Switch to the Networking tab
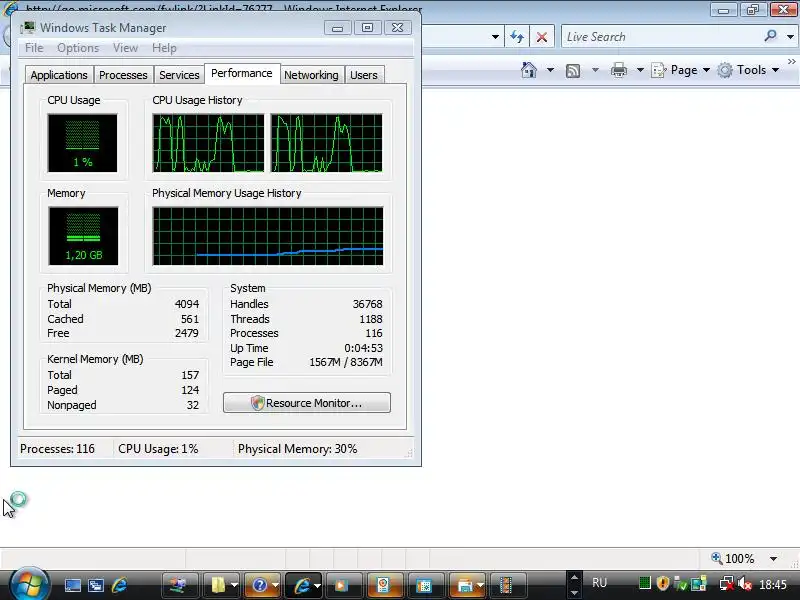Viewport: 800px width, 600px height. (x=311, y=75)
